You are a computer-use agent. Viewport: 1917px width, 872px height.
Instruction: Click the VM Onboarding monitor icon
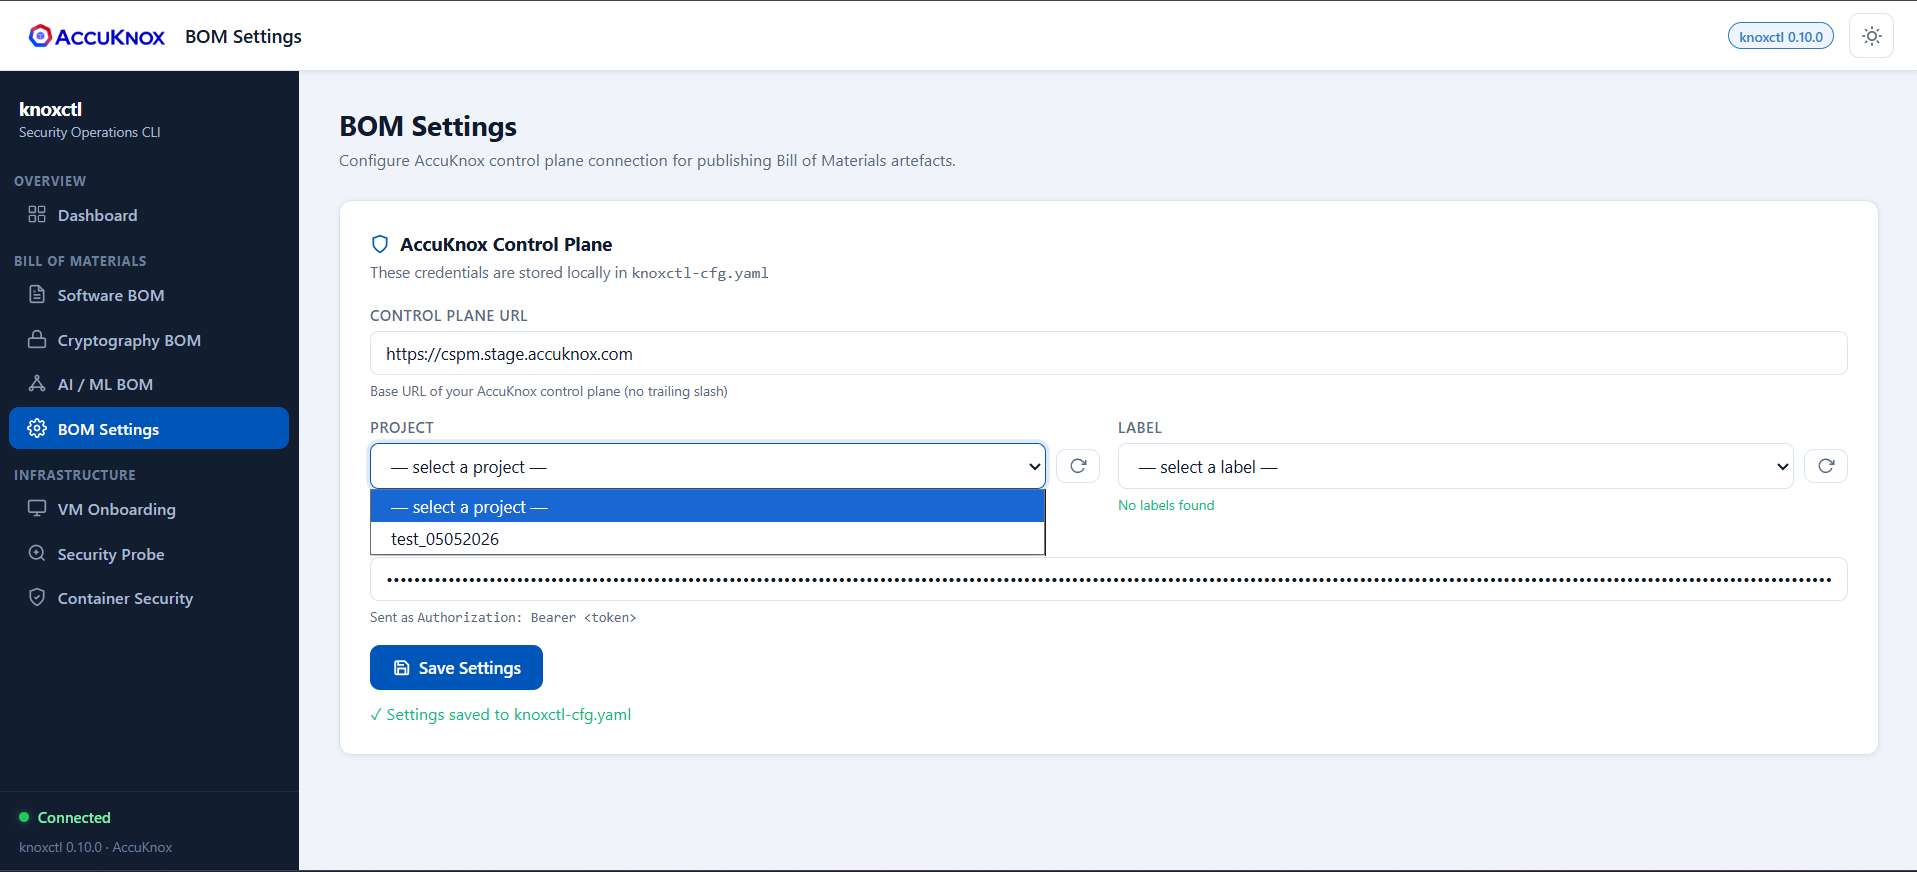tap(37, 508)
